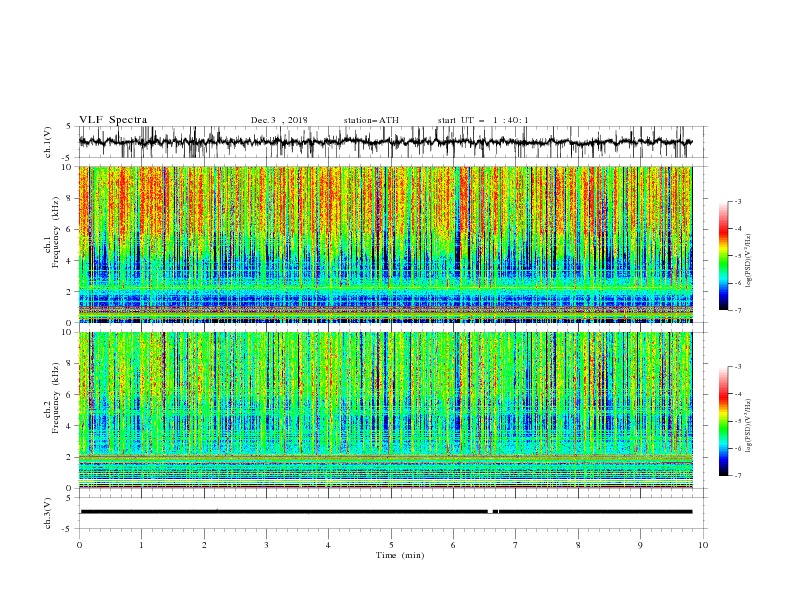Click the 'ch.3(V)' axis label
The height and width of the screenshot is (612, 792).
[48, 513]
